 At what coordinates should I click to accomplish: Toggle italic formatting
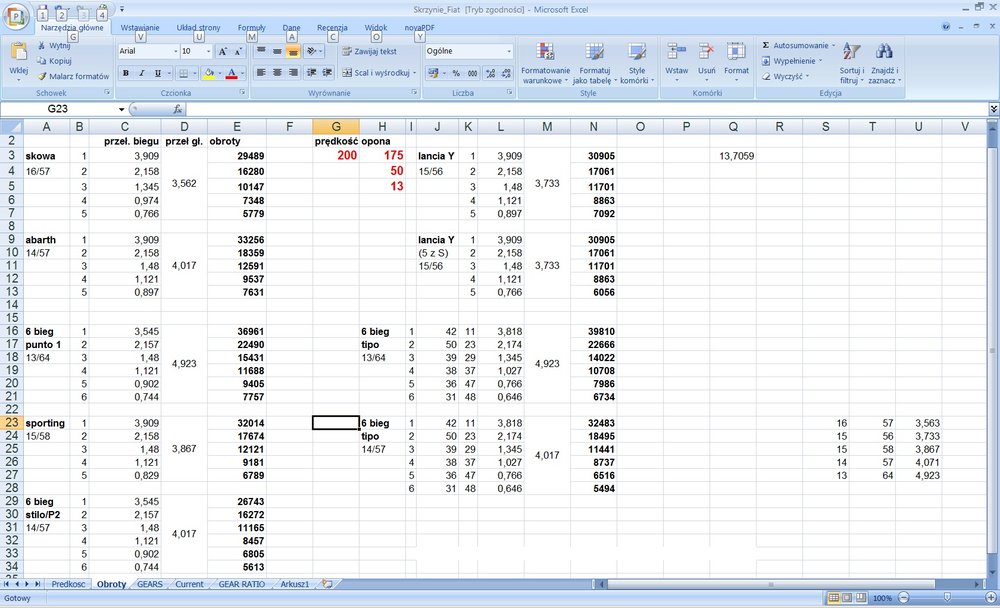tap(142, 73)
